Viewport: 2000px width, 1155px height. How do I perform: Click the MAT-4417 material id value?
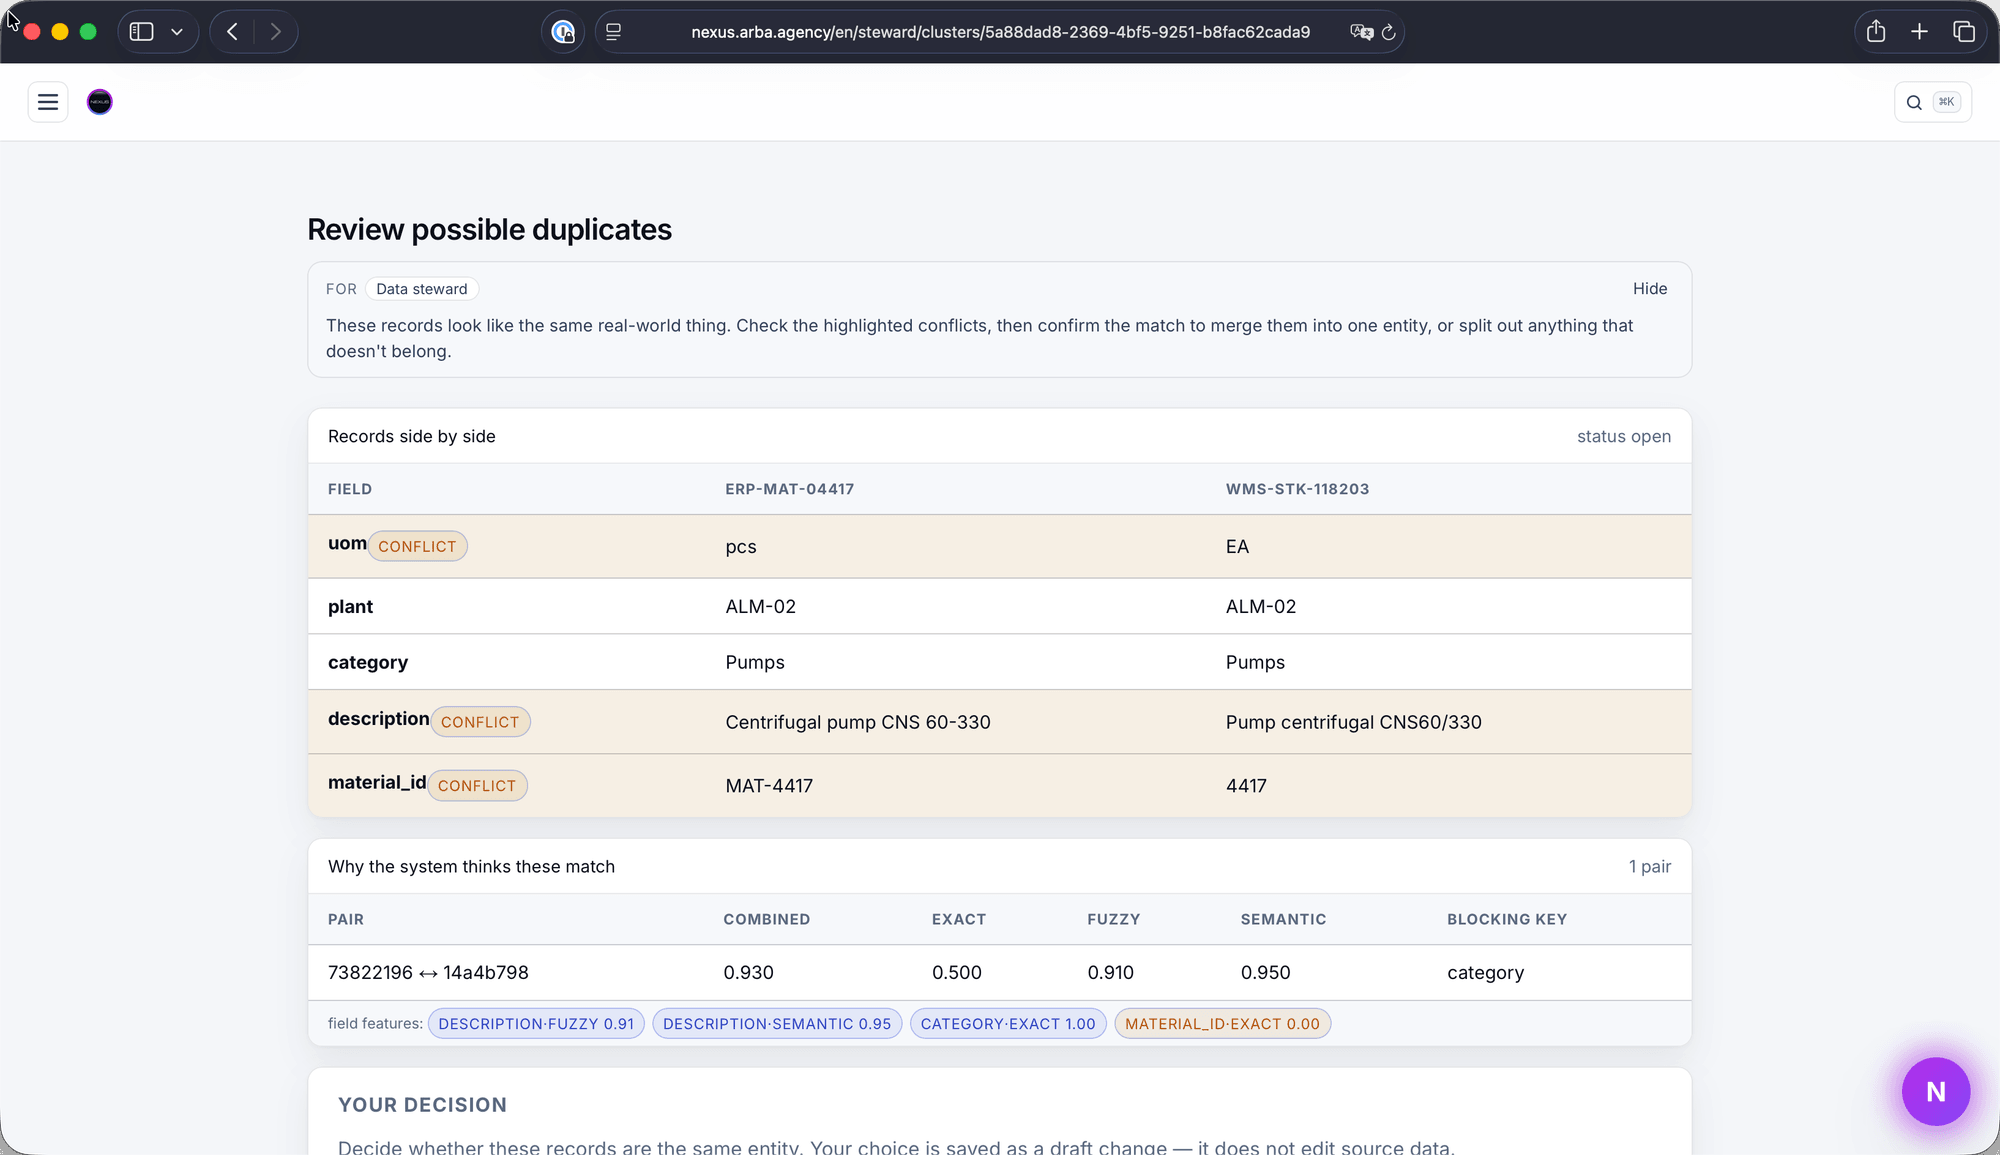(769, 786)
